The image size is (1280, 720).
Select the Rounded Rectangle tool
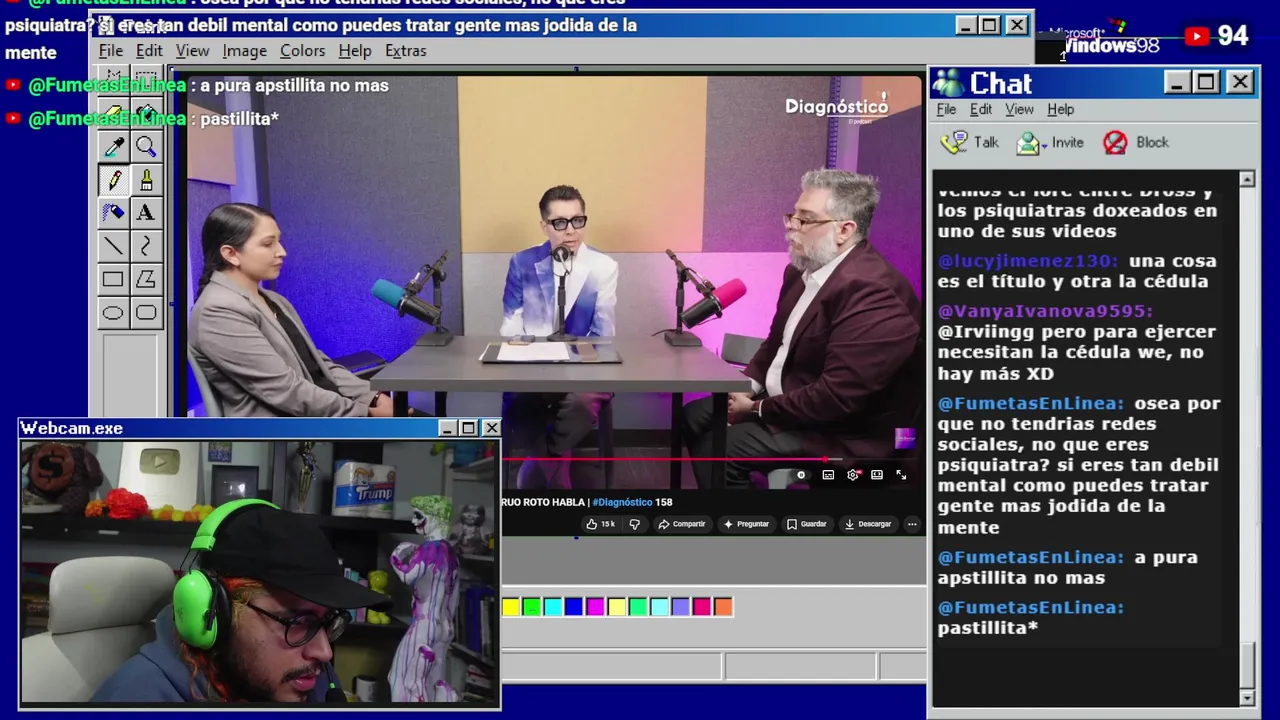pyautogui.click(x=147, y=313)
